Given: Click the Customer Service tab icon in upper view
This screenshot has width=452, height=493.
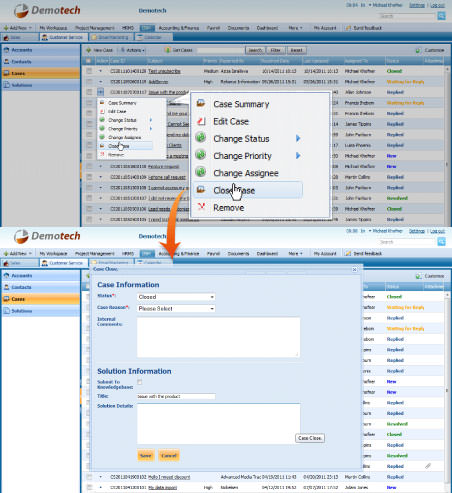Looking at the screenshot, I should pyautogui.click(x=44, y=37).
